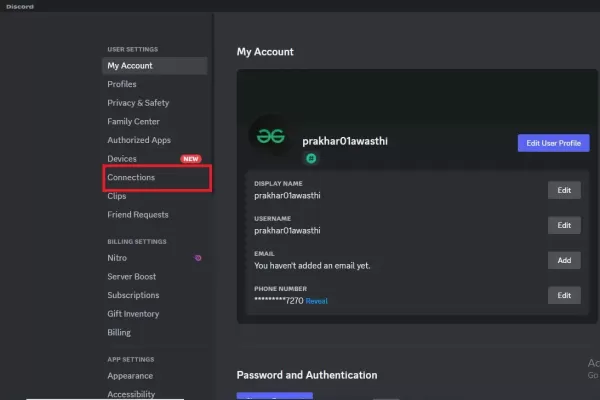This screenshot has height=400, width=600.
Task: Edit the phone number
Action: 564,296
